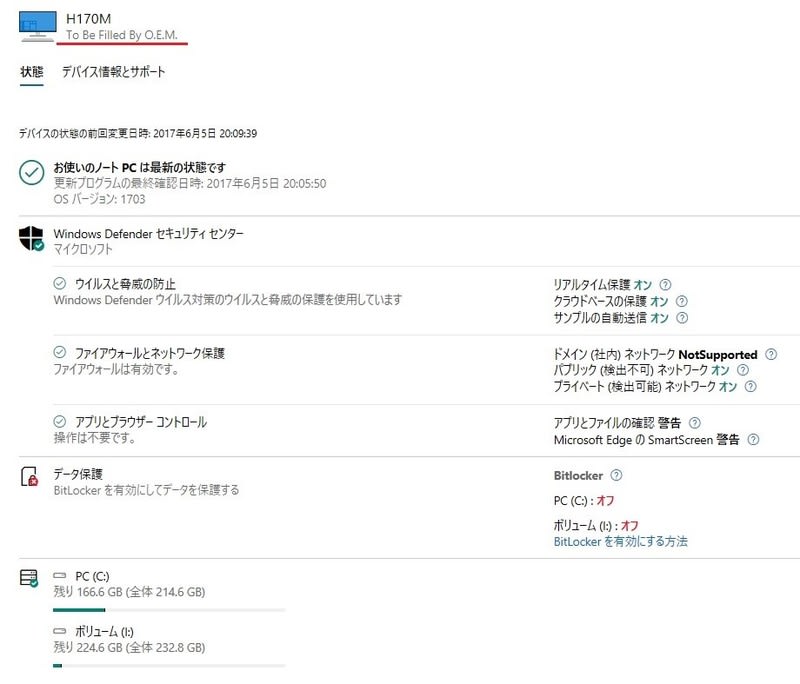Click the check icon beside アプリとブラウザー コントロール
The width and height of the screenshot is (800, 684).
(60, 421)
